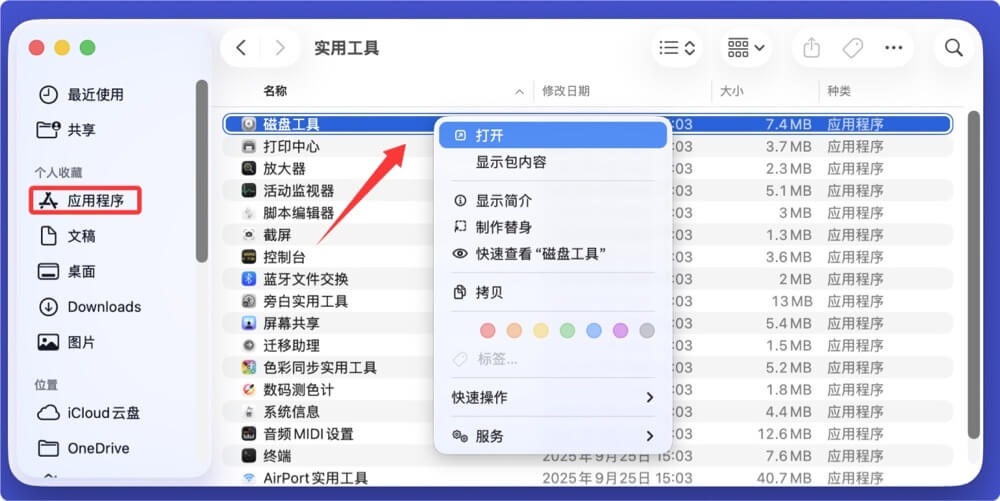Choose 打开 in the context menu
The width and height of the screenshot is (1000, 501).
tap(553, 135)
